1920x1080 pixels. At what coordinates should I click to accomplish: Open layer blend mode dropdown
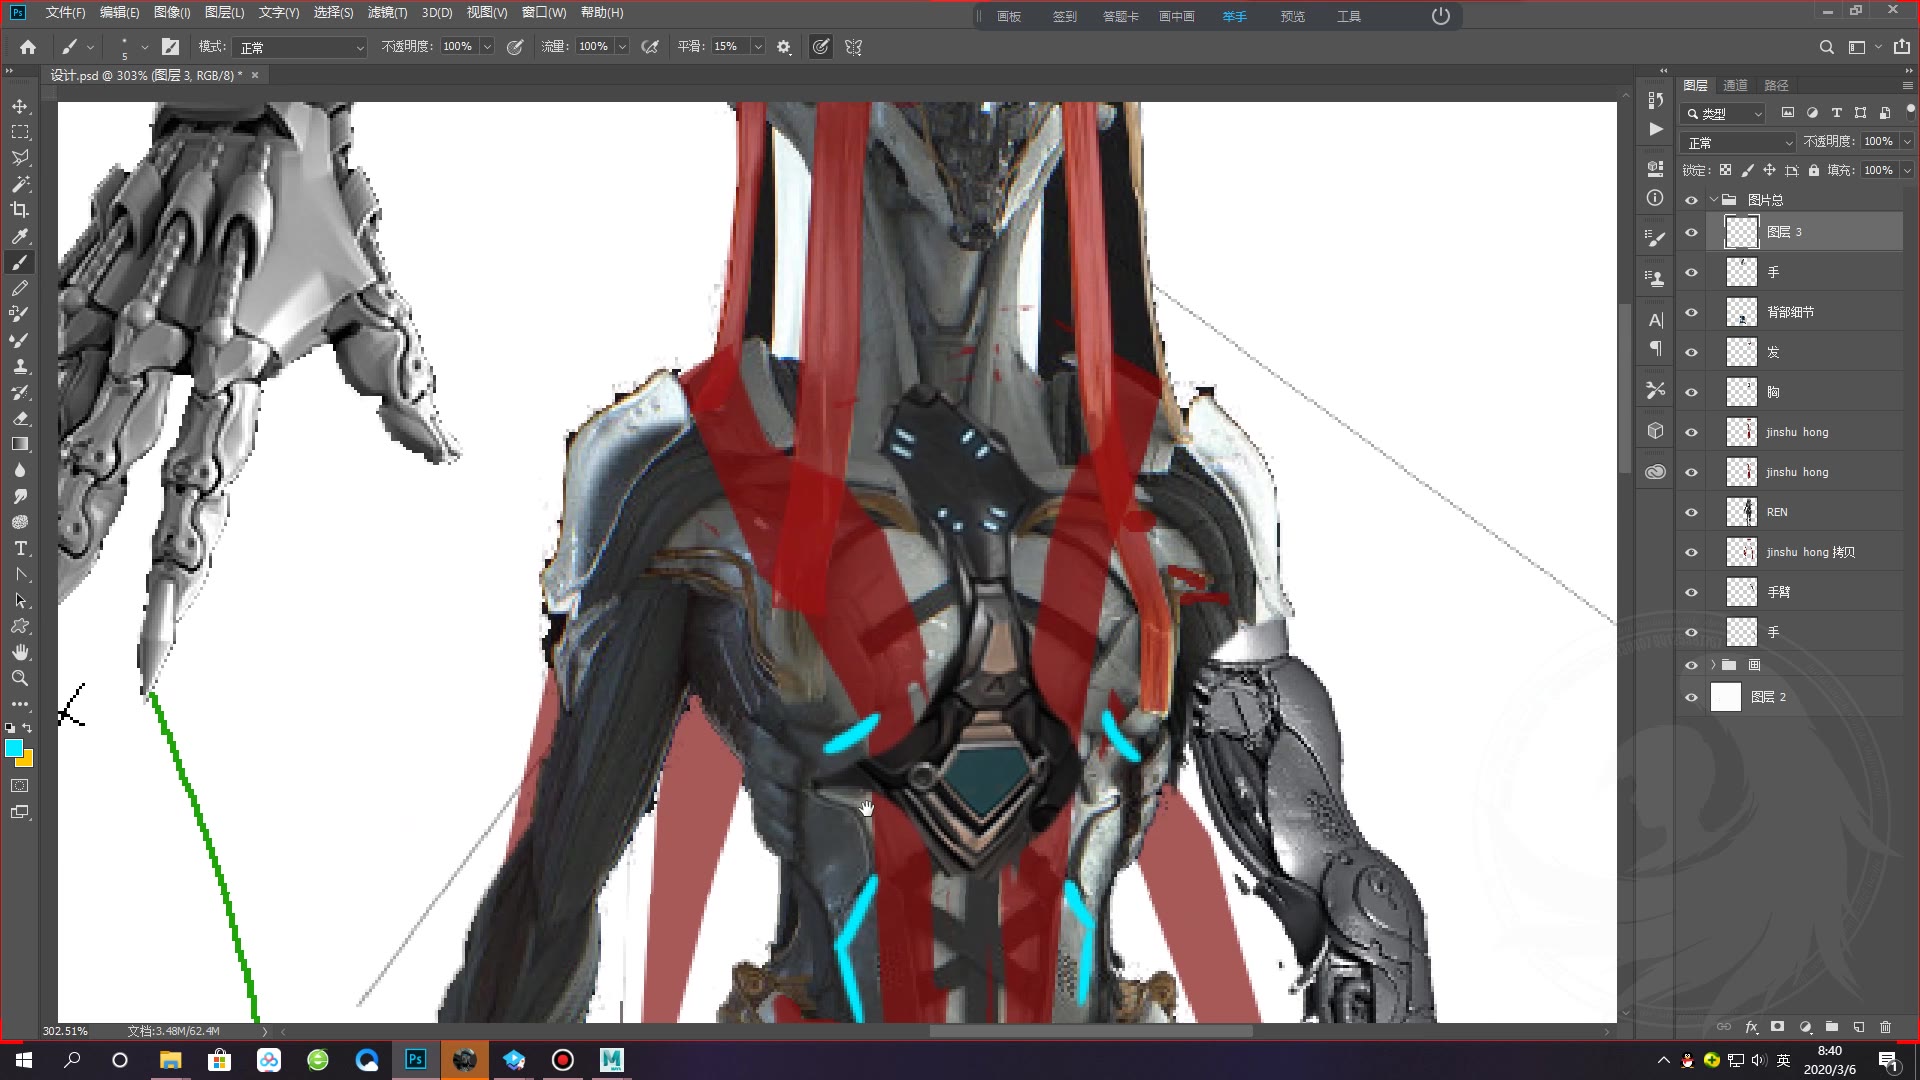click(1739, 142)
